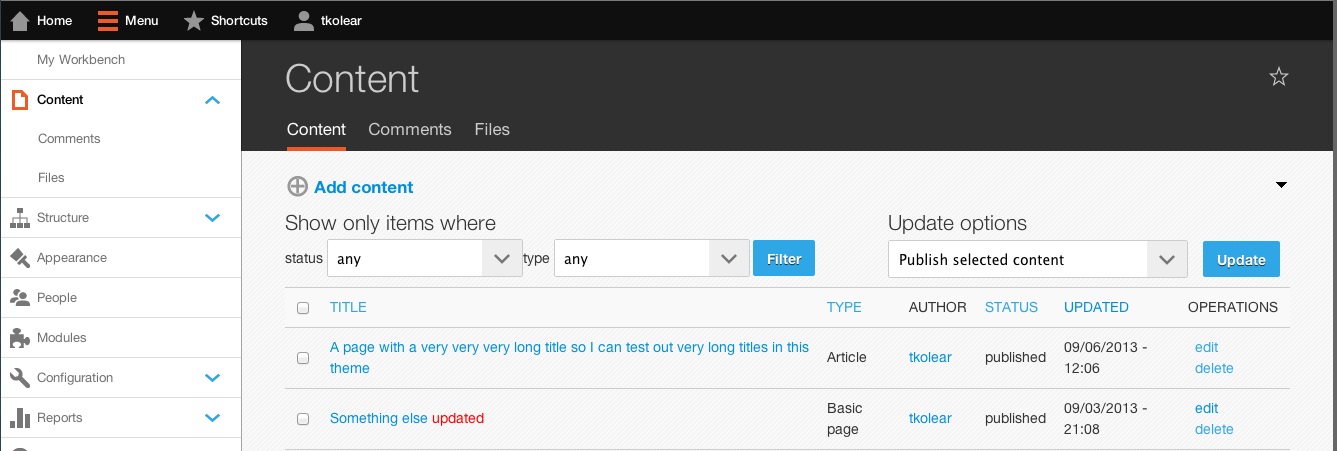Open Modules in the sidebar
The width and height of the screenshot is (1337, 451).
(62, 338)
